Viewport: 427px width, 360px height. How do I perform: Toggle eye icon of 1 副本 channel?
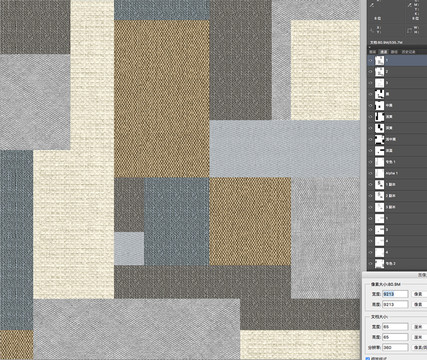click(371, 185)
